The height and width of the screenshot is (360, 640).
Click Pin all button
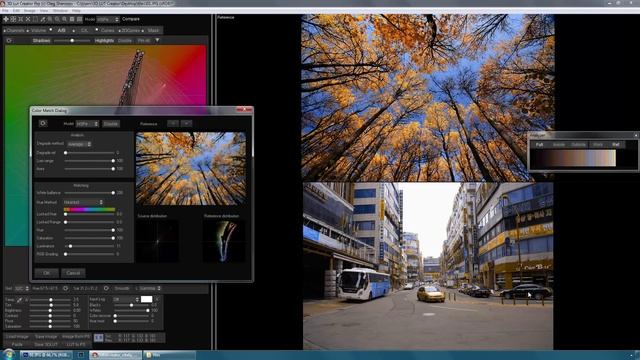(144, 40)
